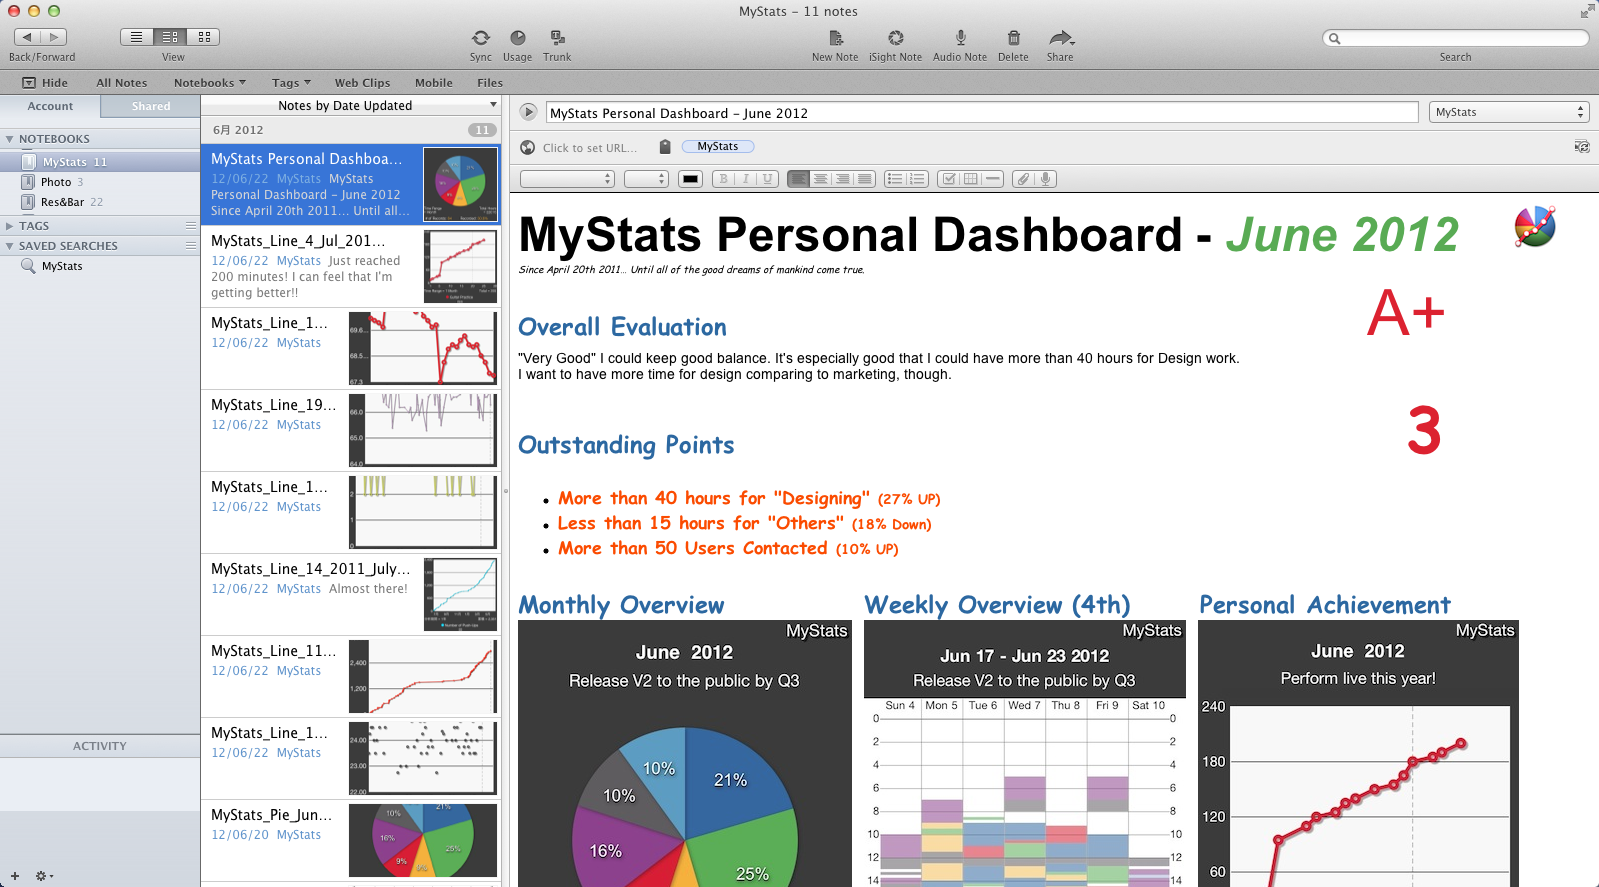Open the Usage pie icon
This screenshot has width=1599, height=887.
(517, 38)
